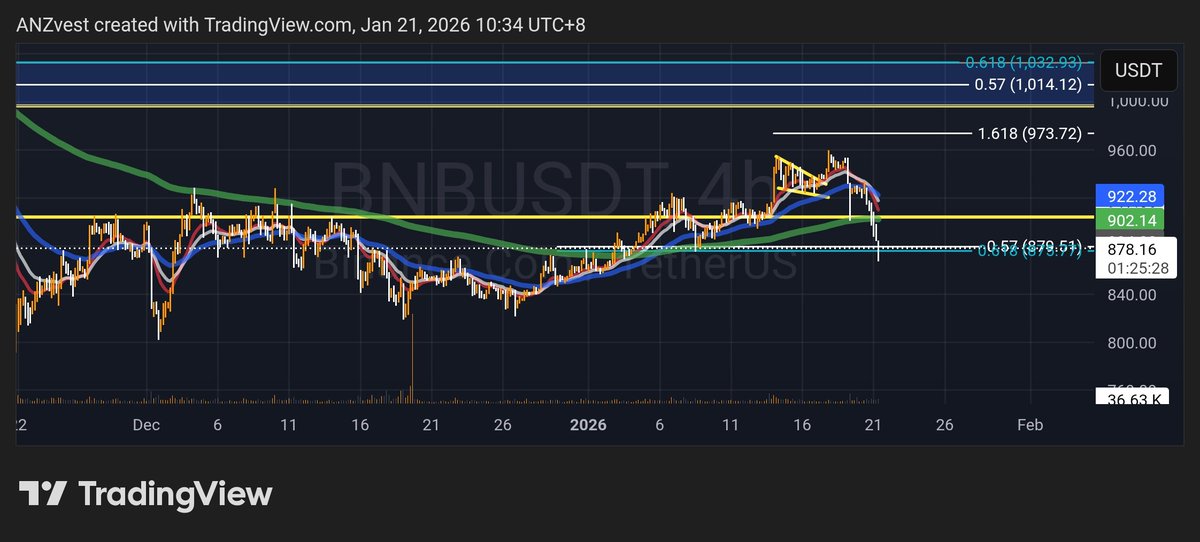Click the date axis label 26 before Feb
Viewport: 1200px width, 542px height.
click(944, 425)
